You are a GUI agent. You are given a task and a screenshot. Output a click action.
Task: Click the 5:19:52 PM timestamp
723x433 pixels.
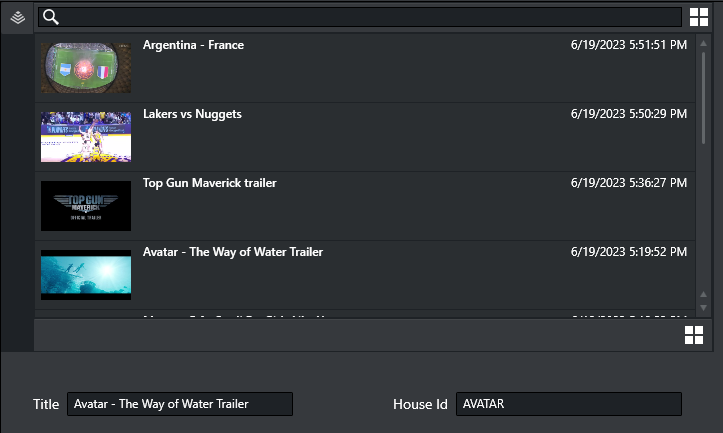629,252
